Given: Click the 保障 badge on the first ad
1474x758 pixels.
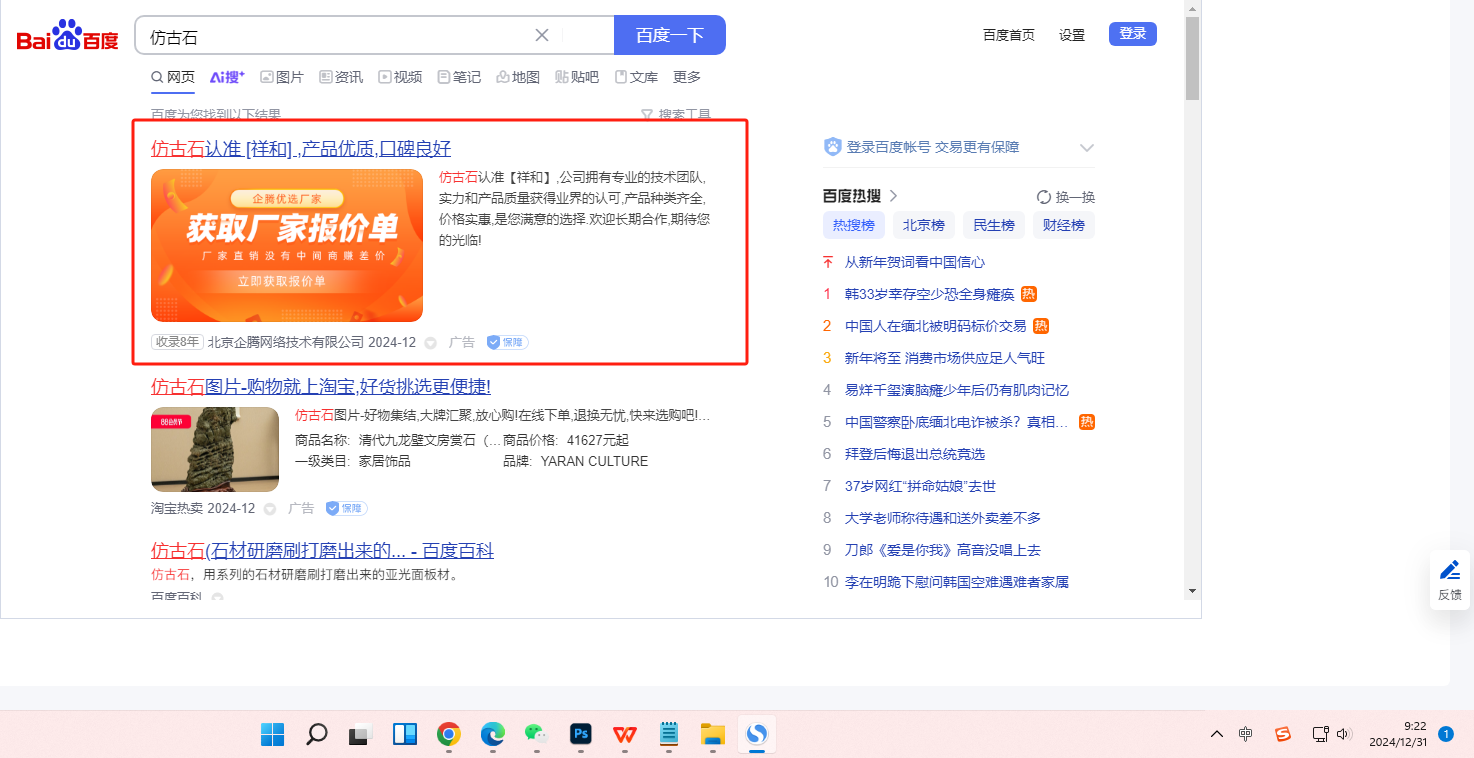Looking at the screenshot, I should click(507, 342).
